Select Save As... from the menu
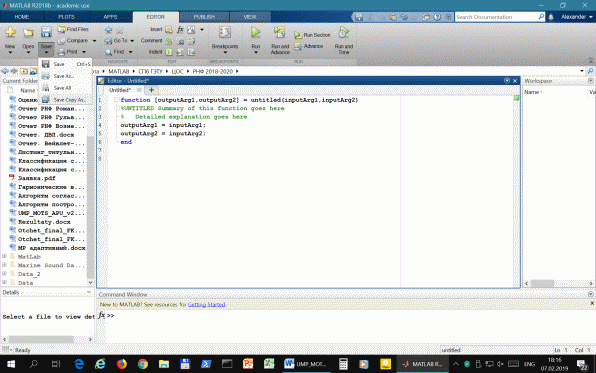 point(66,76)
